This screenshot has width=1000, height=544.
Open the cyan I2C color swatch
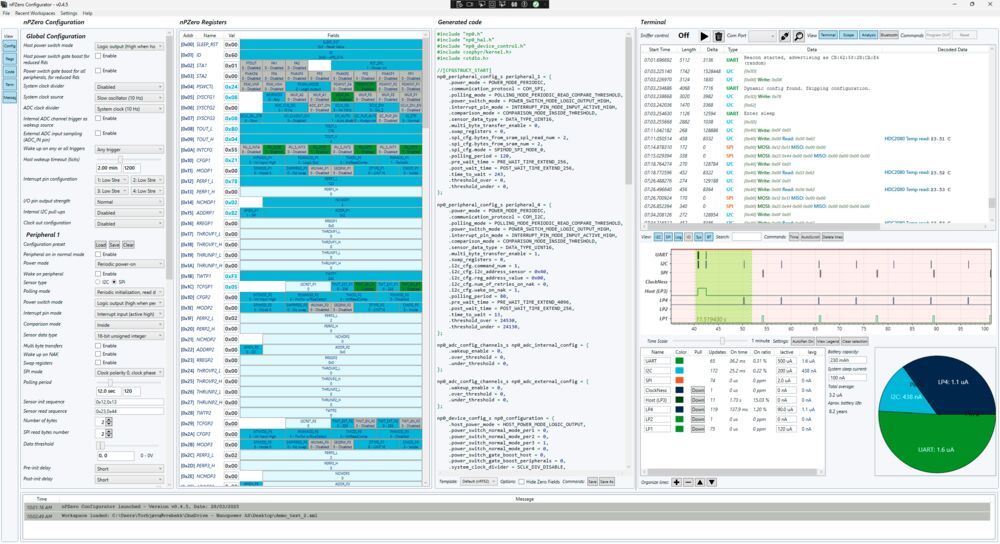[679, 371]
